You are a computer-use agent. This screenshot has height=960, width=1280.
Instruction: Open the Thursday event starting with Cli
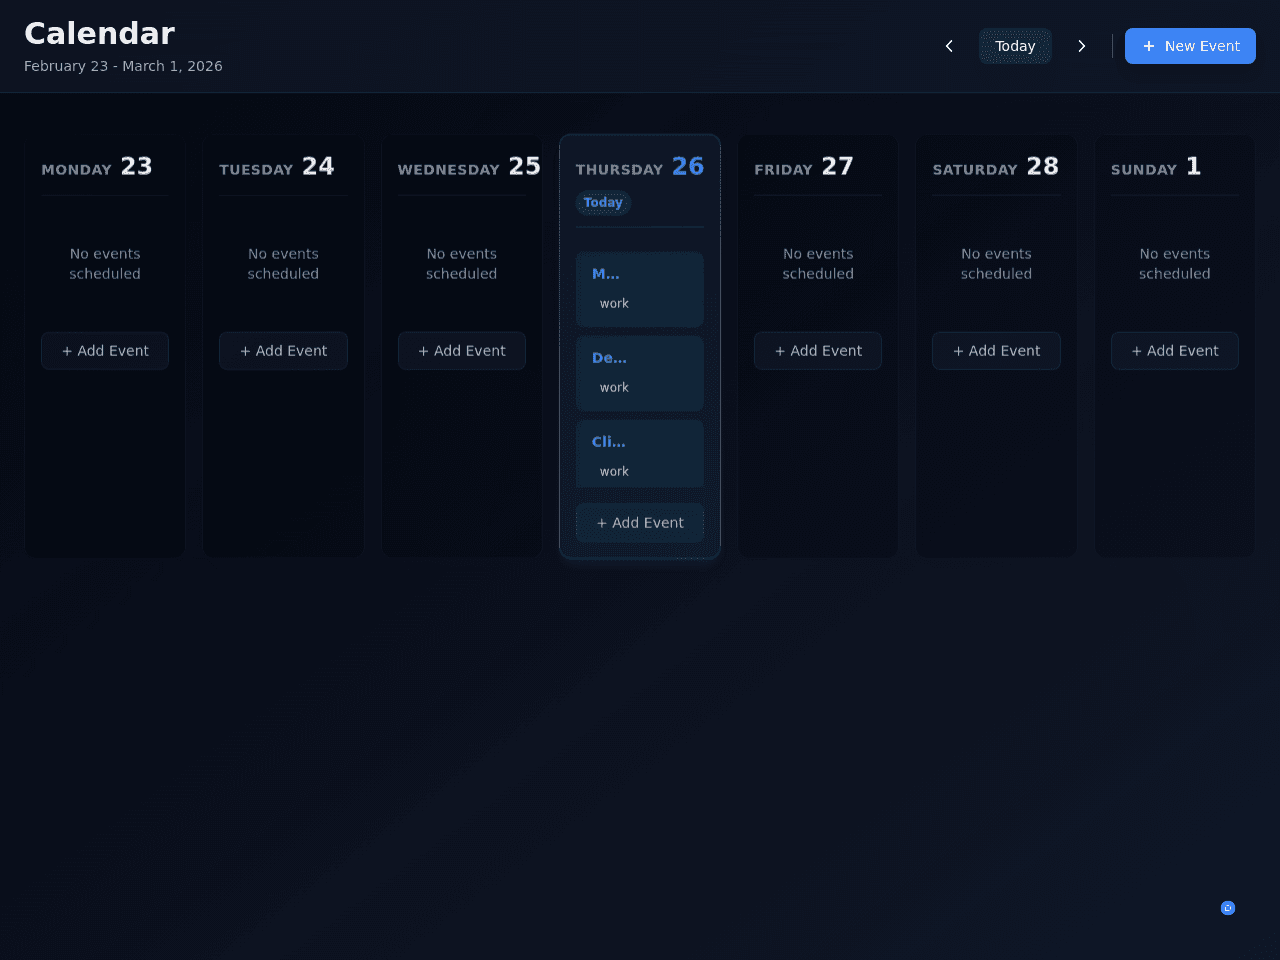[x=640, y=454]
